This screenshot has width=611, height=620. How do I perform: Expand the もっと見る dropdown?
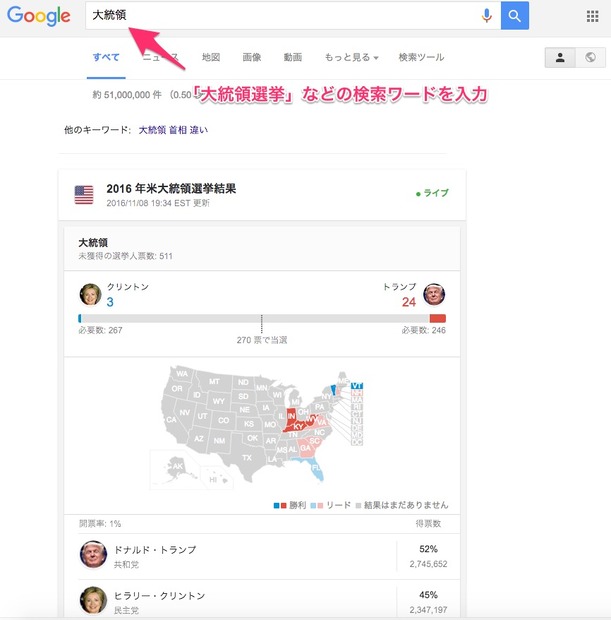click(x=351, y=57)
